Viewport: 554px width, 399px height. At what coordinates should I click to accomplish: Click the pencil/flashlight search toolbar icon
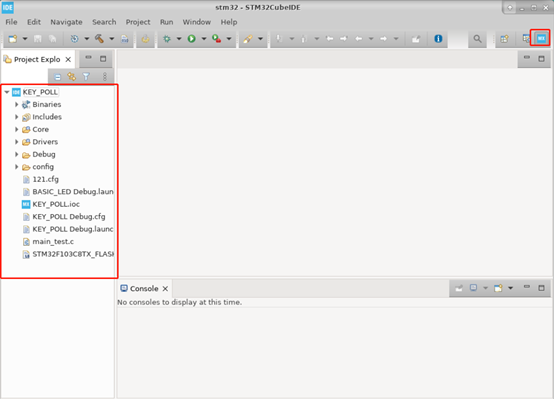point(248,39)
